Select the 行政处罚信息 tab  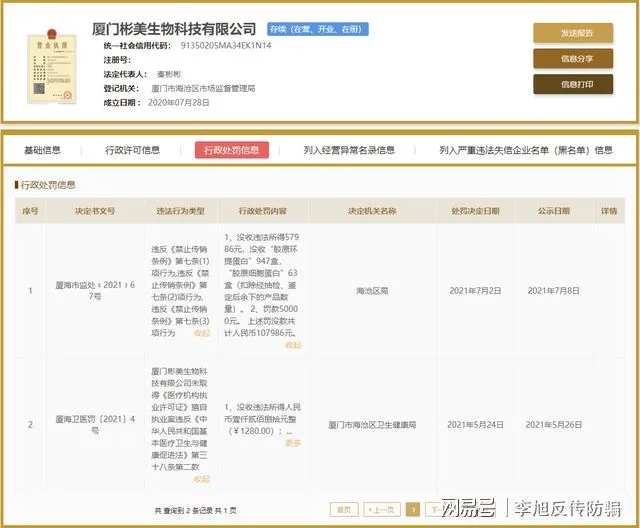click(x=232, y=150)
